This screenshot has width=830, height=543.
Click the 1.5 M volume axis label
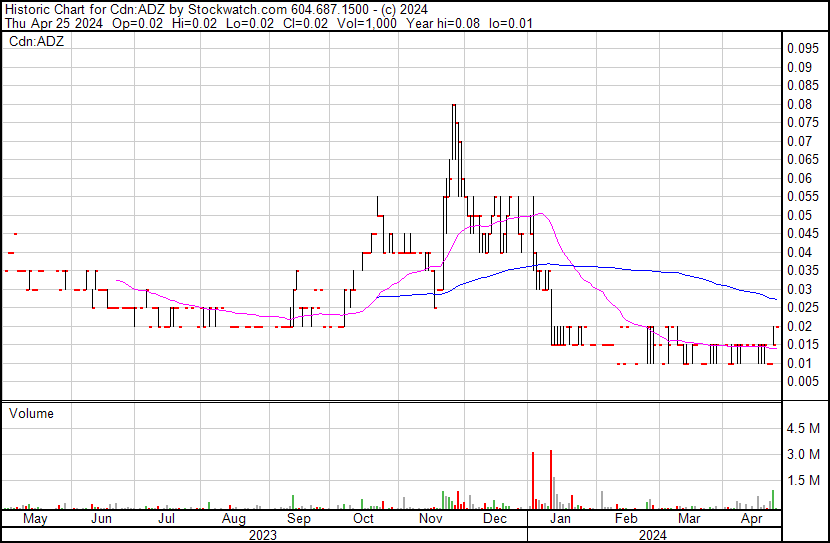pyautogui.click(x=803, y=480)
